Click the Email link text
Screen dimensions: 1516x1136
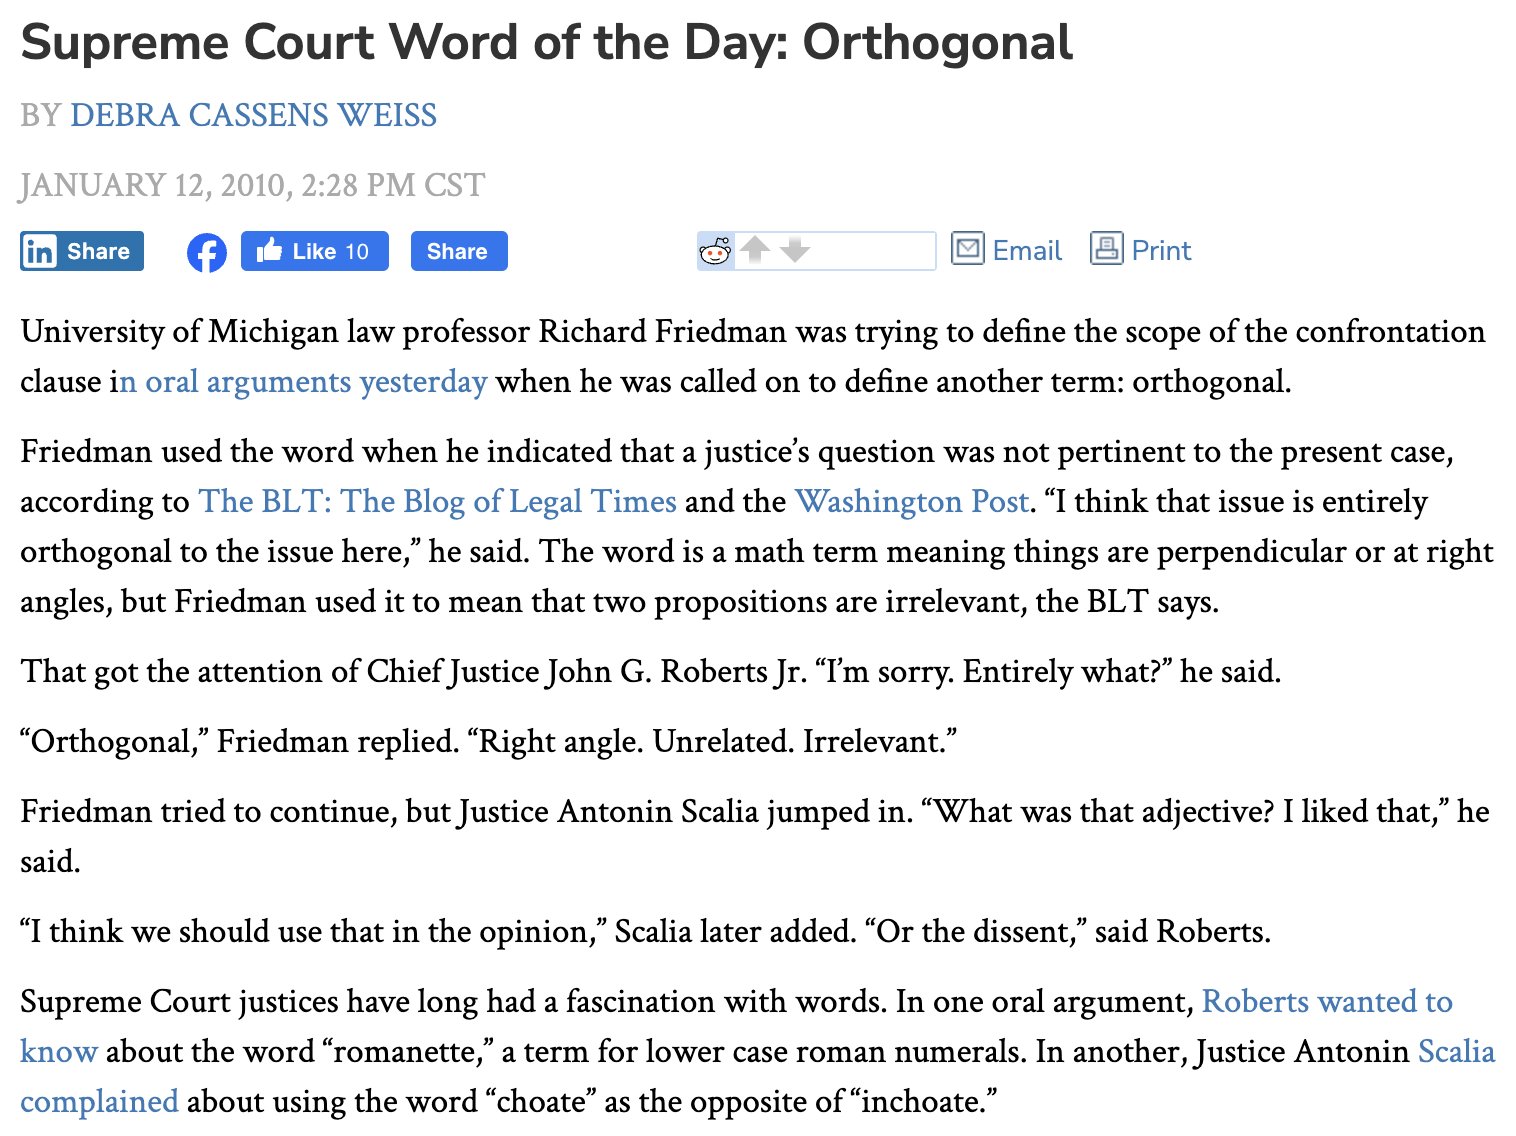coord(1027,250)
